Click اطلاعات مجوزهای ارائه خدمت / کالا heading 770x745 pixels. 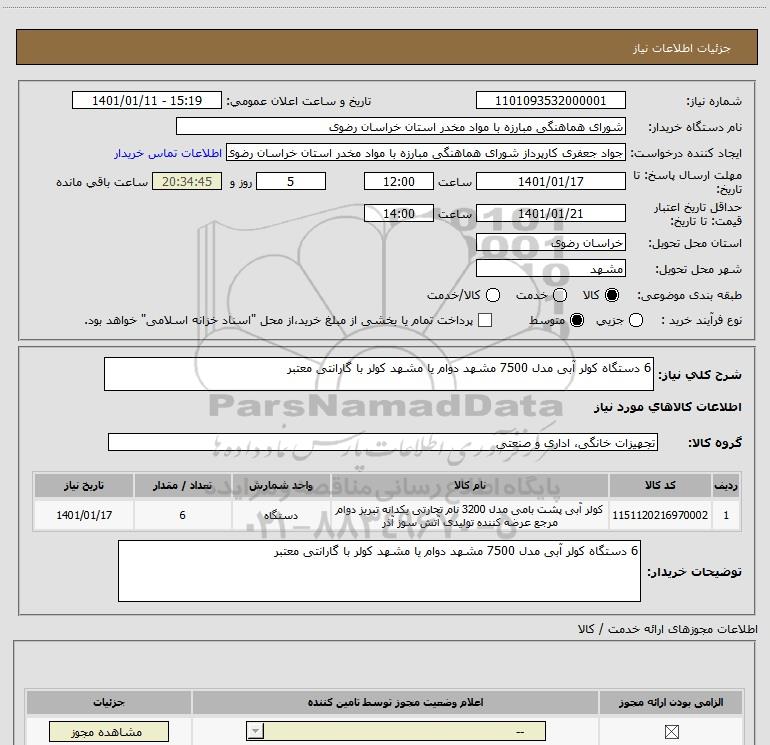(668, 629)
